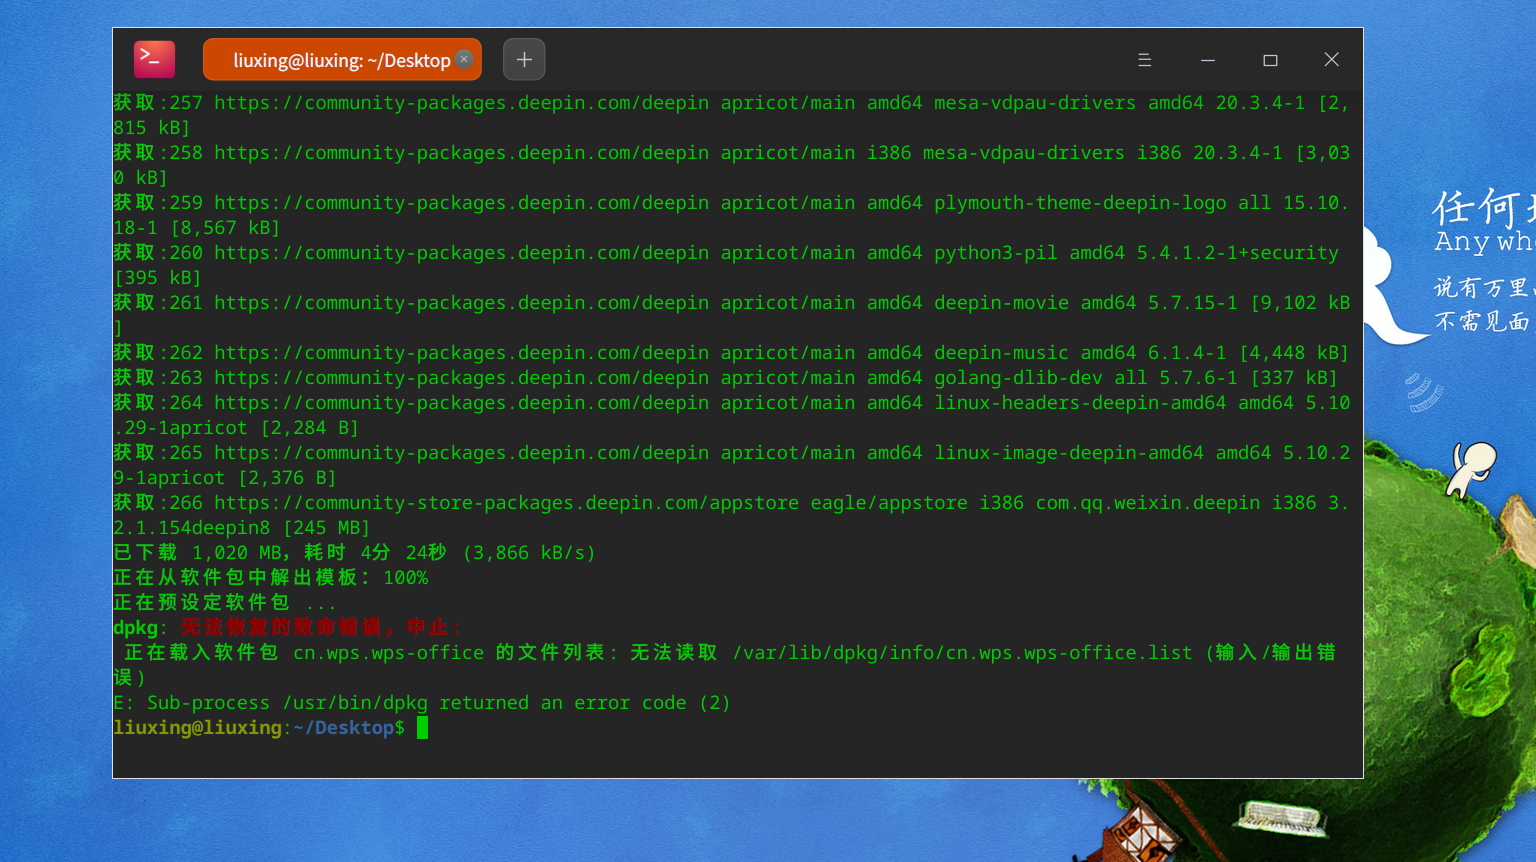The width and height of the screenshot is (1536, 862).
Task: Open the terminal hamburger menu
Action: coord(1145,60)
